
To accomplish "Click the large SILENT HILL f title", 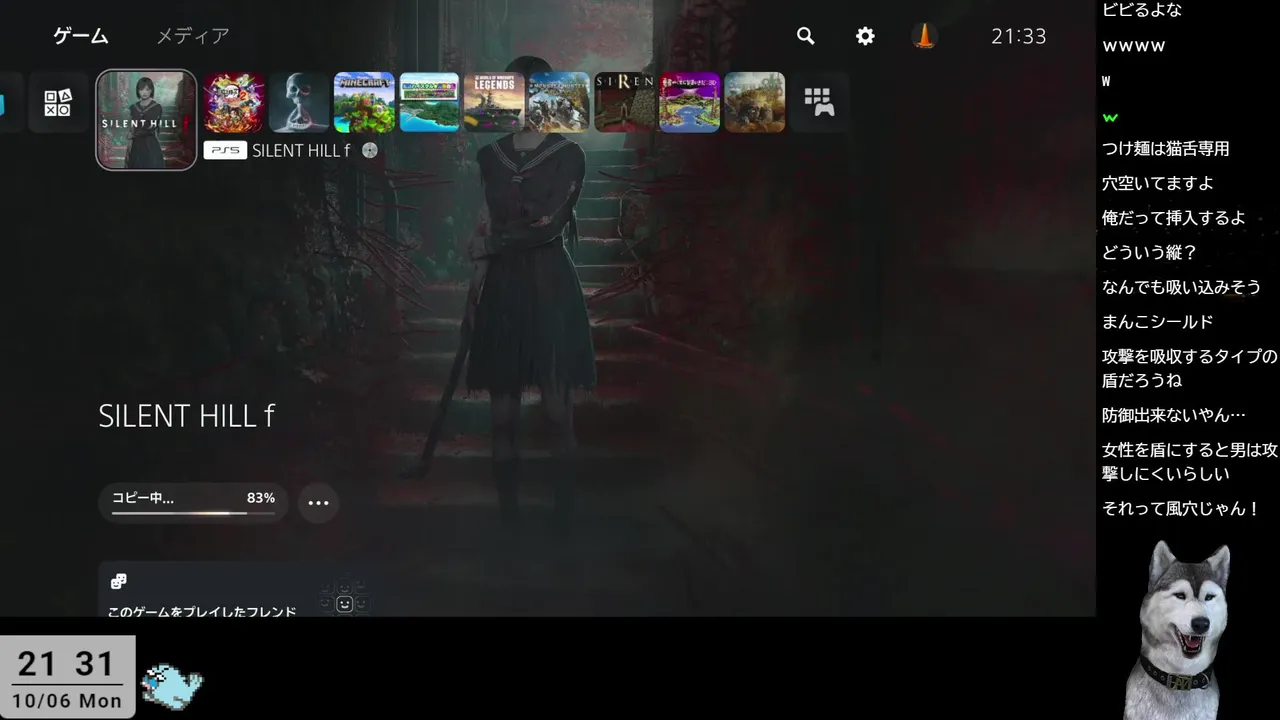I will pyautogui.click(x=186, y=416).
